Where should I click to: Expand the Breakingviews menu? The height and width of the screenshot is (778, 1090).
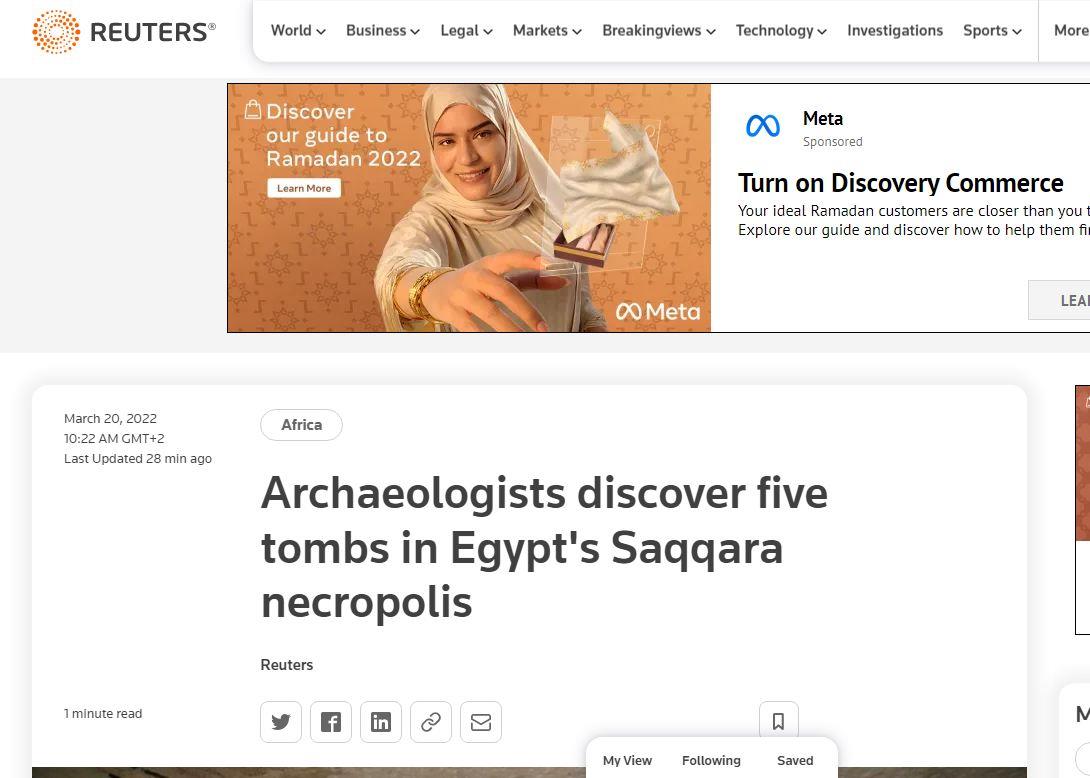[659, 31]
